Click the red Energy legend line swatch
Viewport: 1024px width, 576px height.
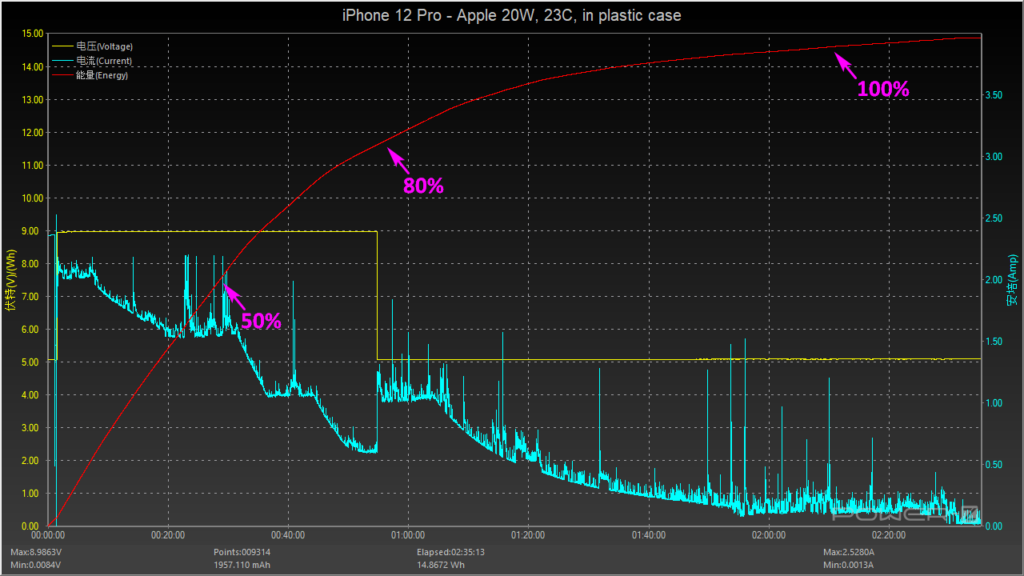[x=63, y=75]
